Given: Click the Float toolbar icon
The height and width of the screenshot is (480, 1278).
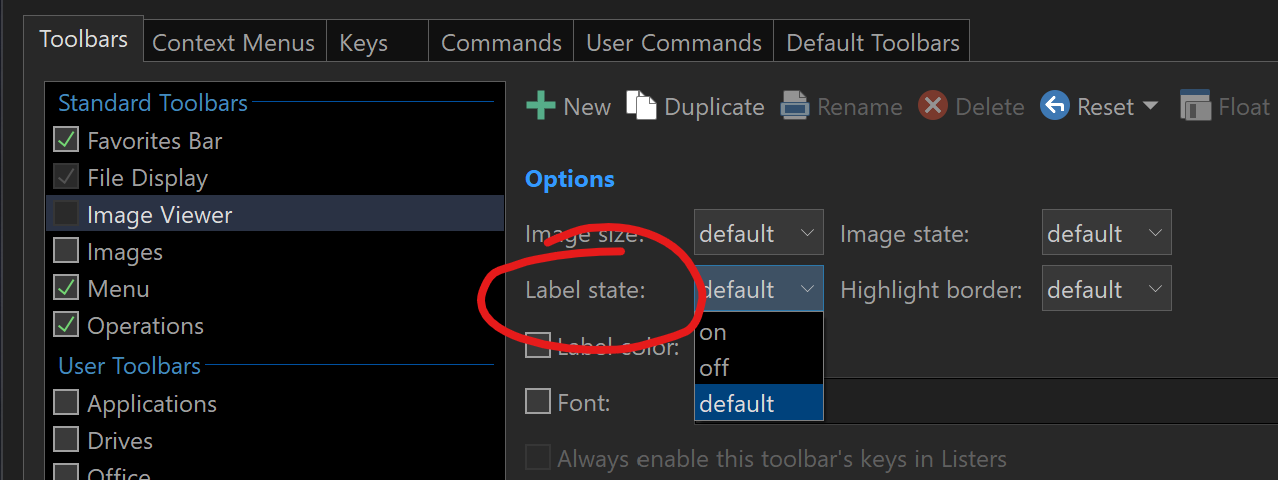Looking at the screenshot, I should pos(1196,106).
